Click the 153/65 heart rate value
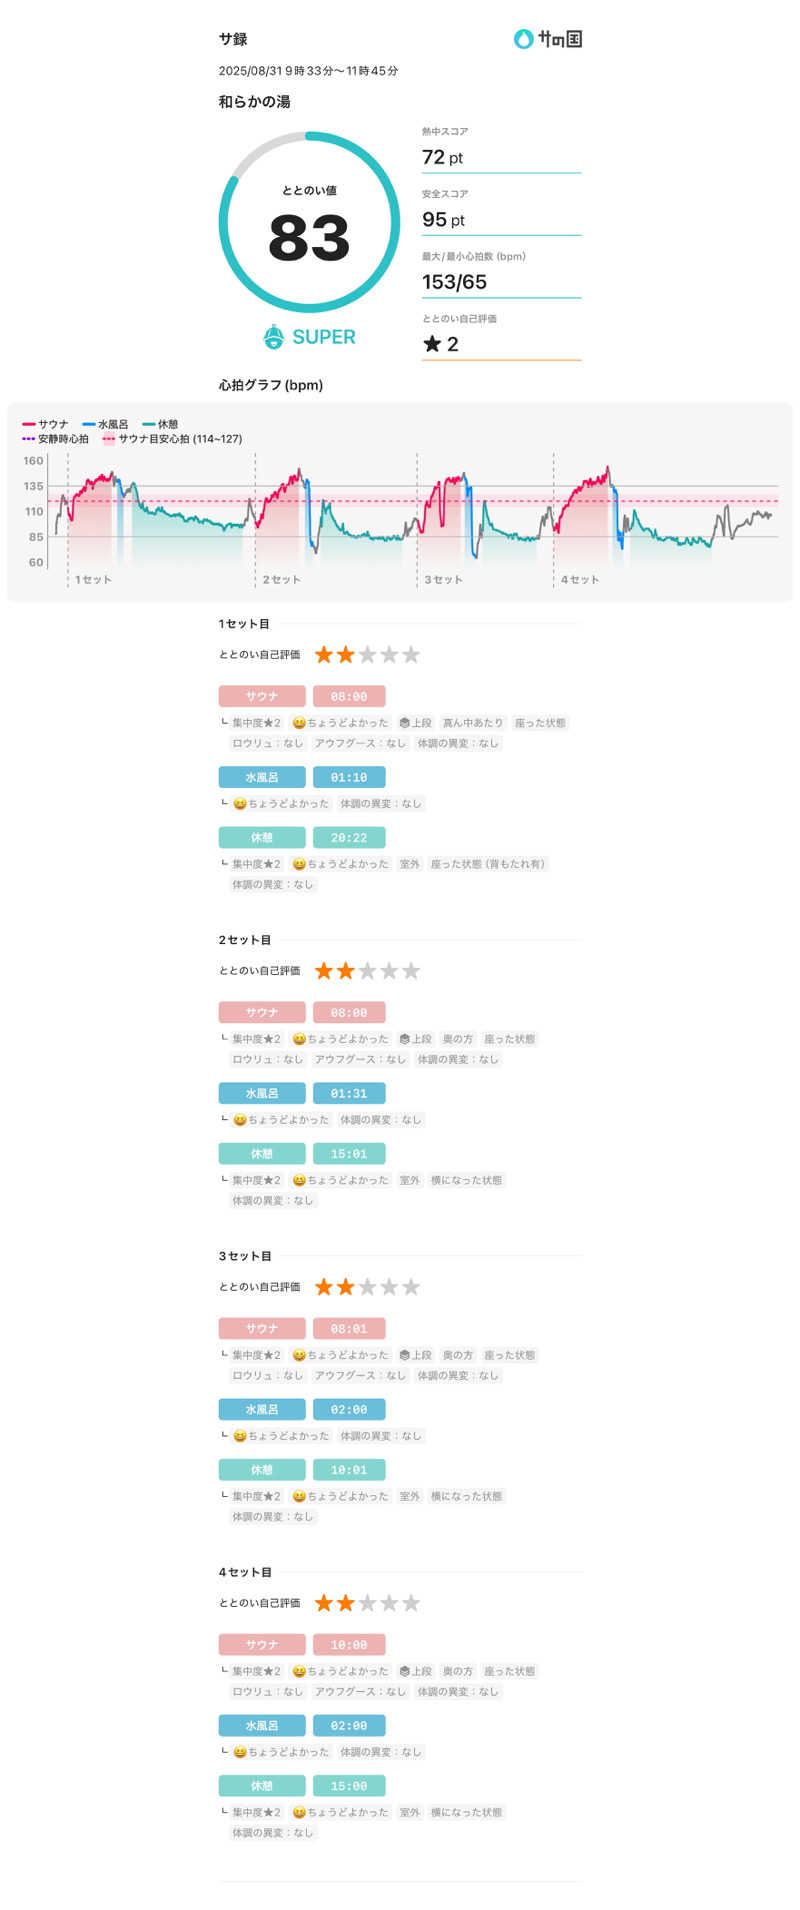Image resolution: width=800 pixels, height=1910 pixels. tap(455, 282)
